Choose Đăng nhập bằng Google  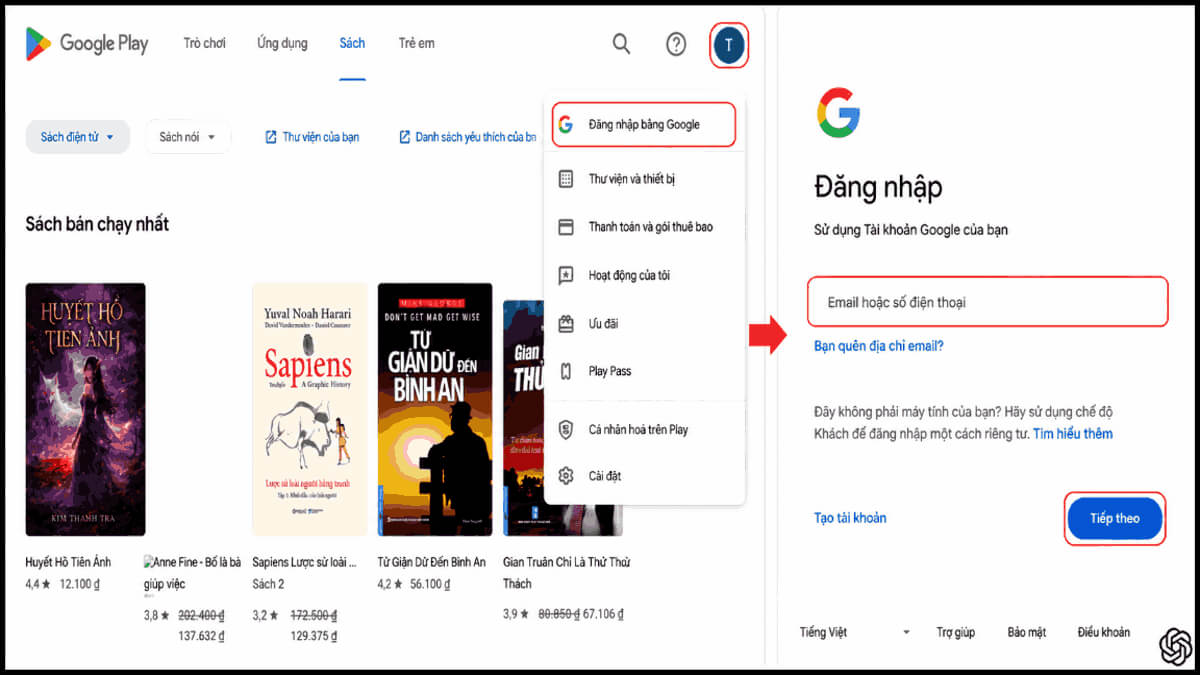coord(644,125)
